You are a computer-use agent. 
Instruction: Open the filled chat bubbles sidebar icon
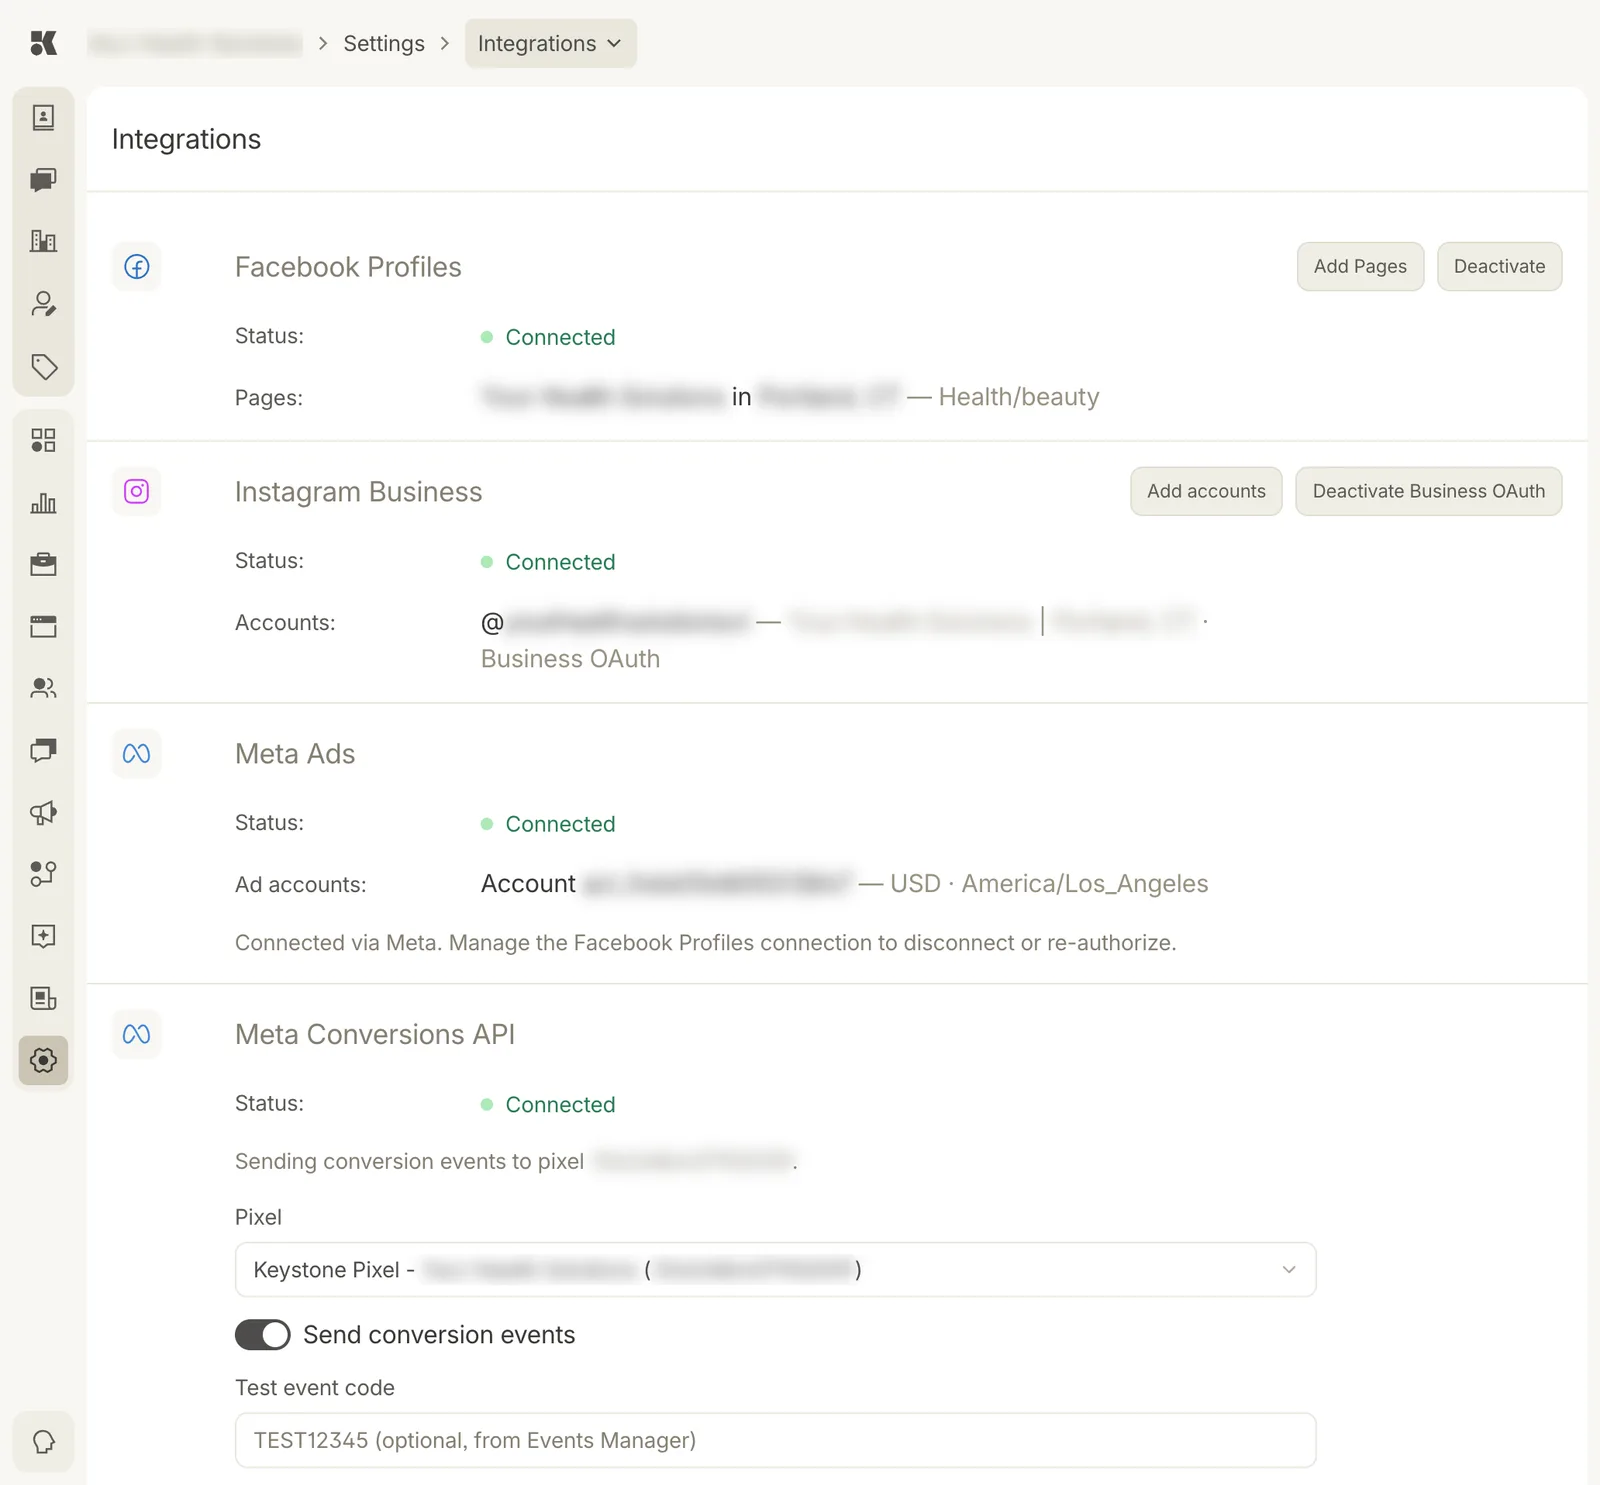pyautogui.click(x=43, y=180)
